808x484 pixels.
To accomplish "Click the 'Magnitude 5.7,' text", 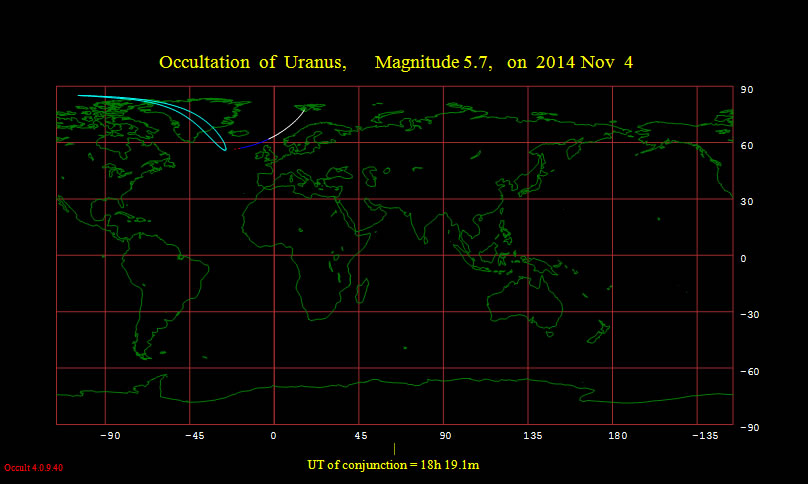I will click(x=433, y=62).
